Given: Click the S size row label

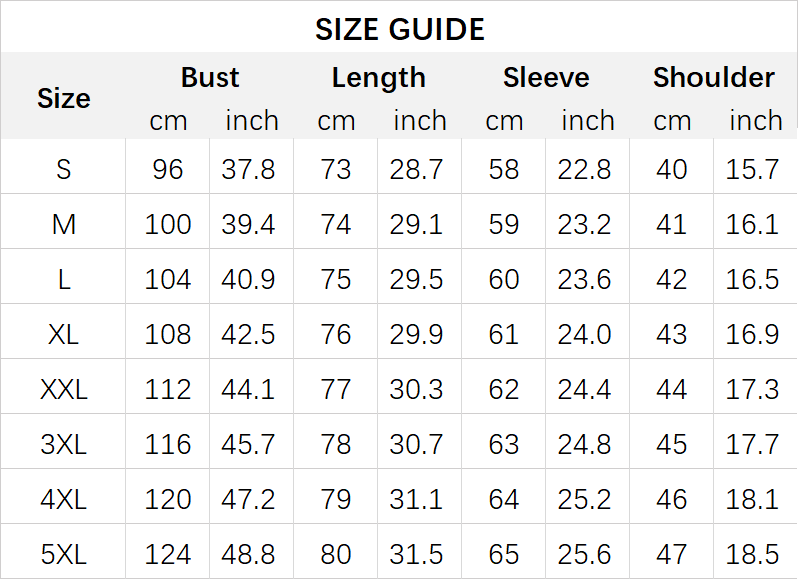Looking at the screenshot, I should [64, 169].
